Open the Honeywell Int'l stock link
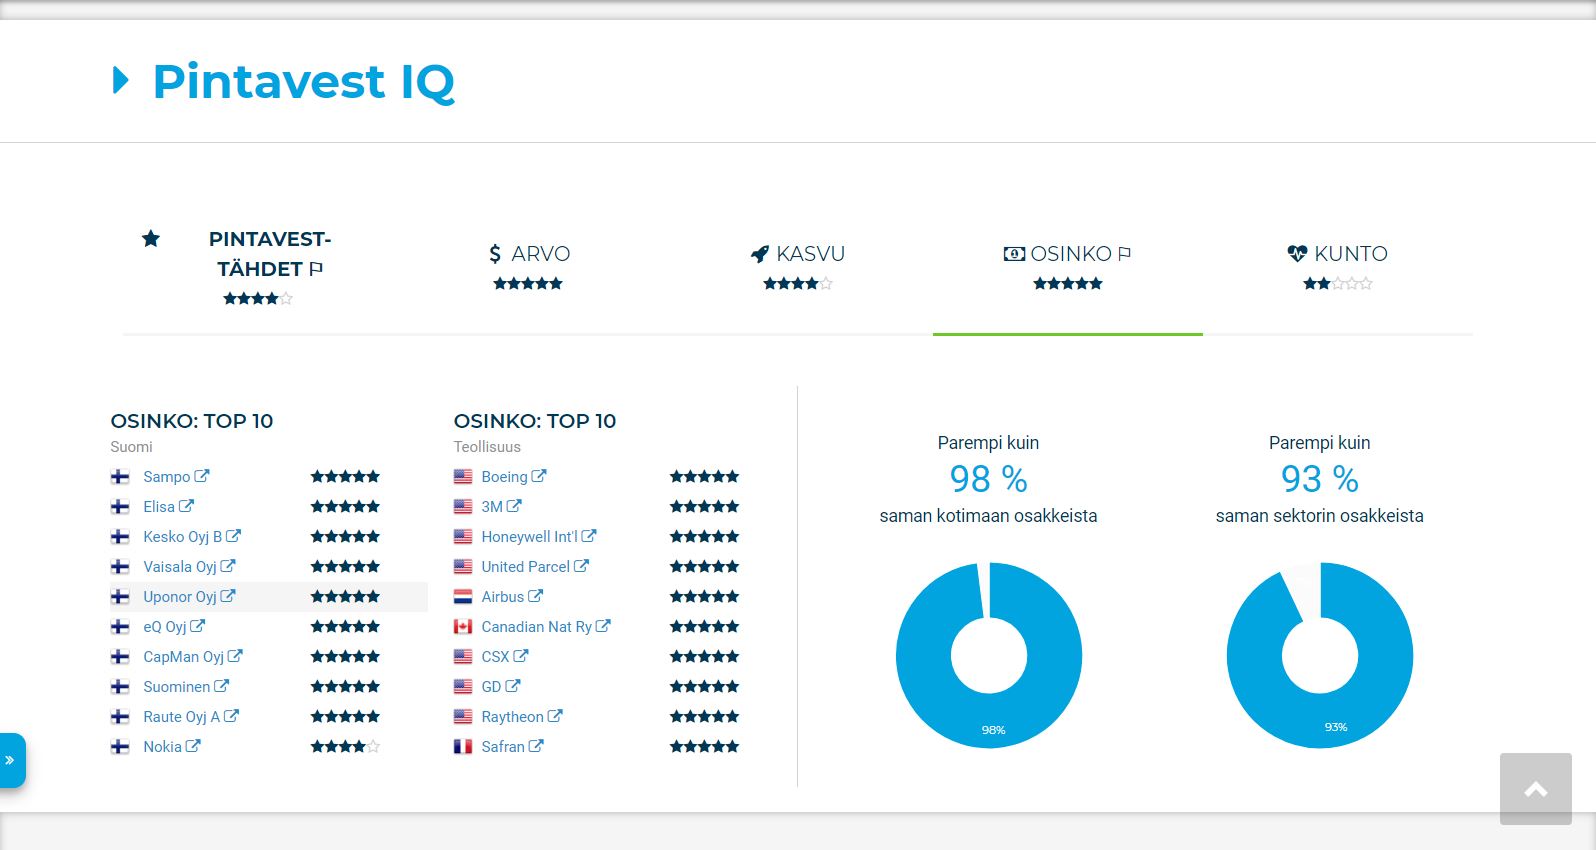The height and width of the screenshot is (850, 1596). (x=539, y=537)
